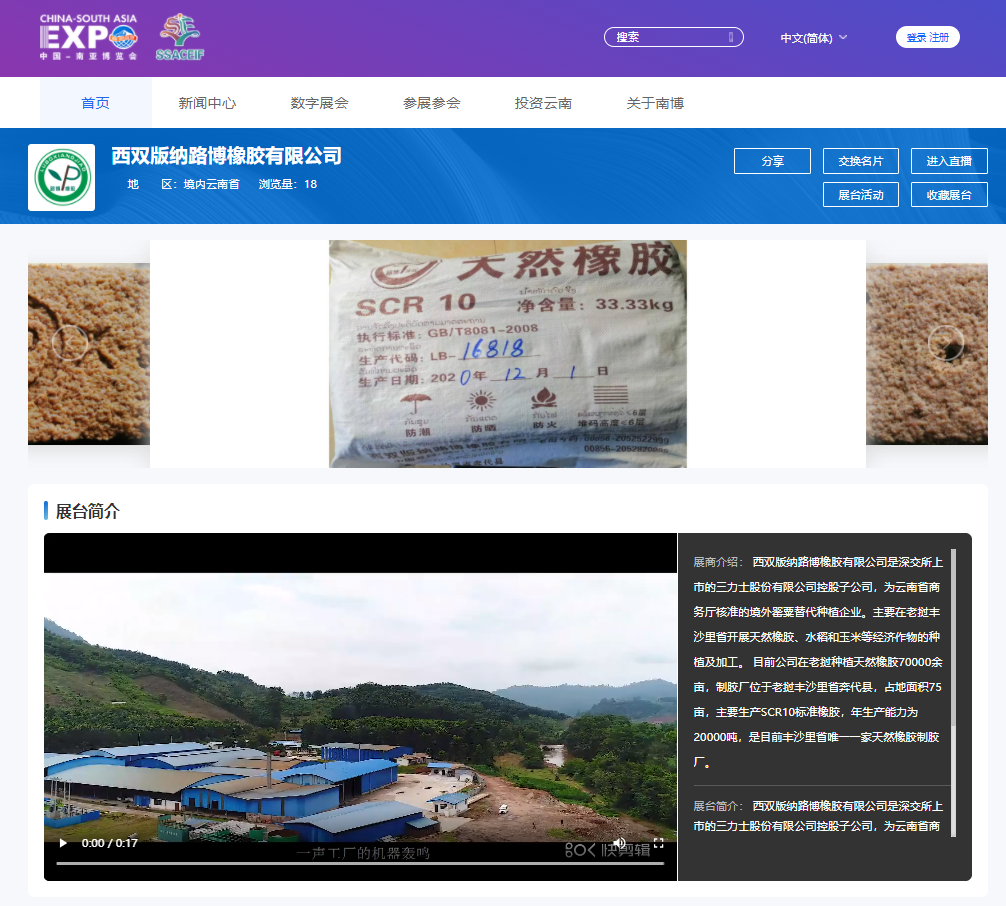Open the 关于南博 menu
Viewport: 1006px width, 906px height.
[x=655, y=103]
